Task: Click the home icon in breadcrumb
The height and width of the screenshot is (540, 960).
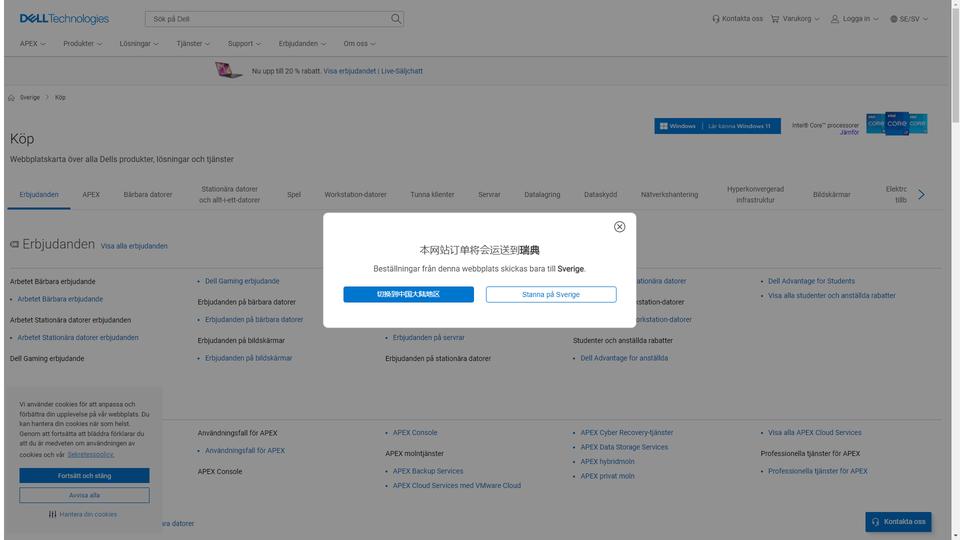Action: pyautogui.click(x=11, y=97)
